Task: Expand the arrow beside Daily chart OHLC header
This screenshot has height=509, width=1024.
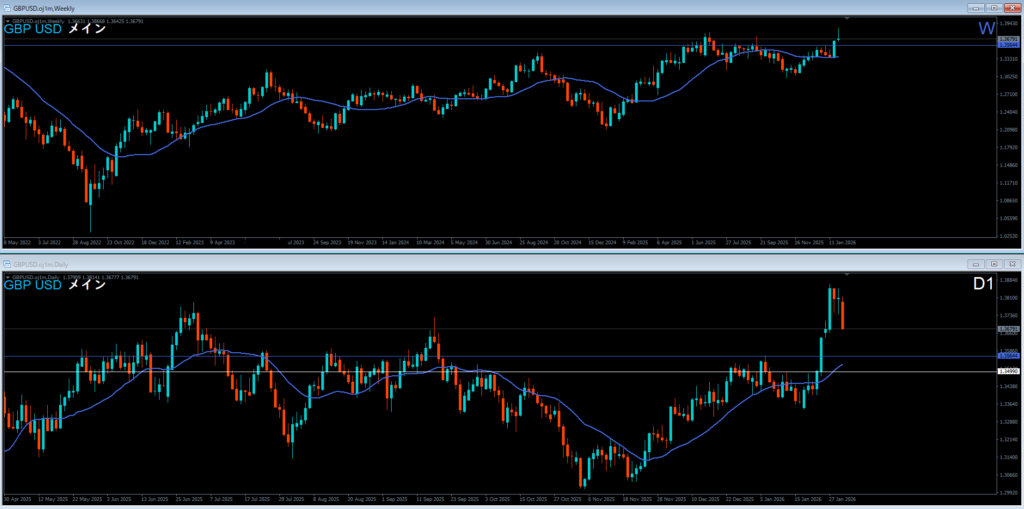Action: (x=8, y=276)
